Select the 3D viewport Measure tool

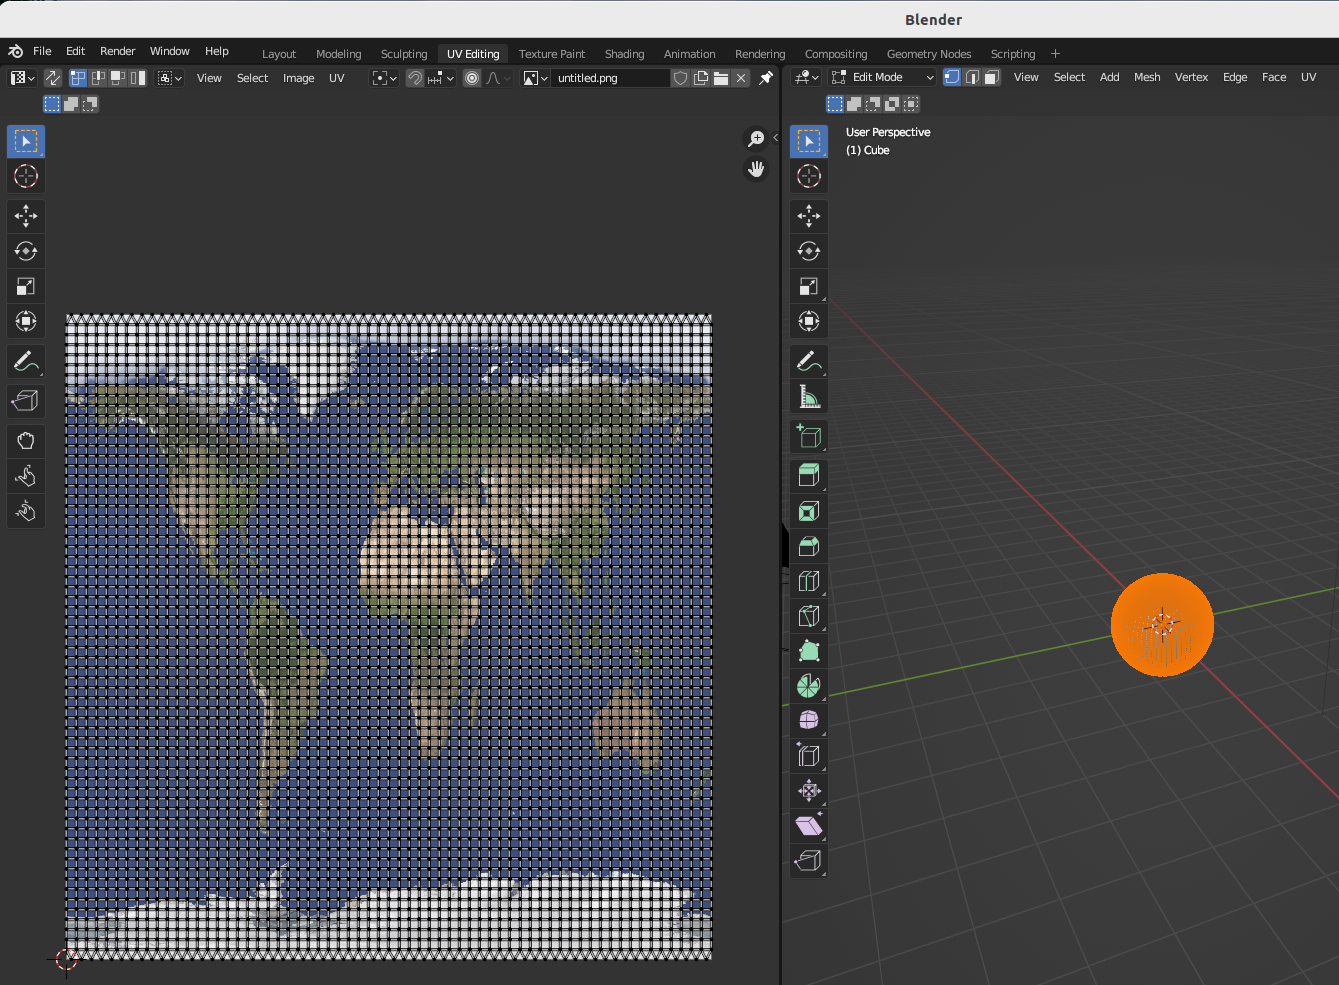tap(809, 396)
